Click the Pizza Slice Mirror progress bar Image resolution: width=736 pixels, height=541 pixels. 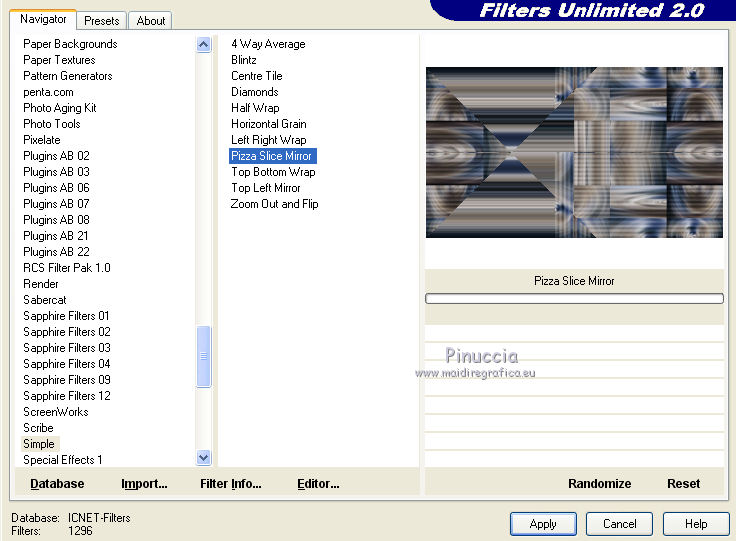(574, 298)
